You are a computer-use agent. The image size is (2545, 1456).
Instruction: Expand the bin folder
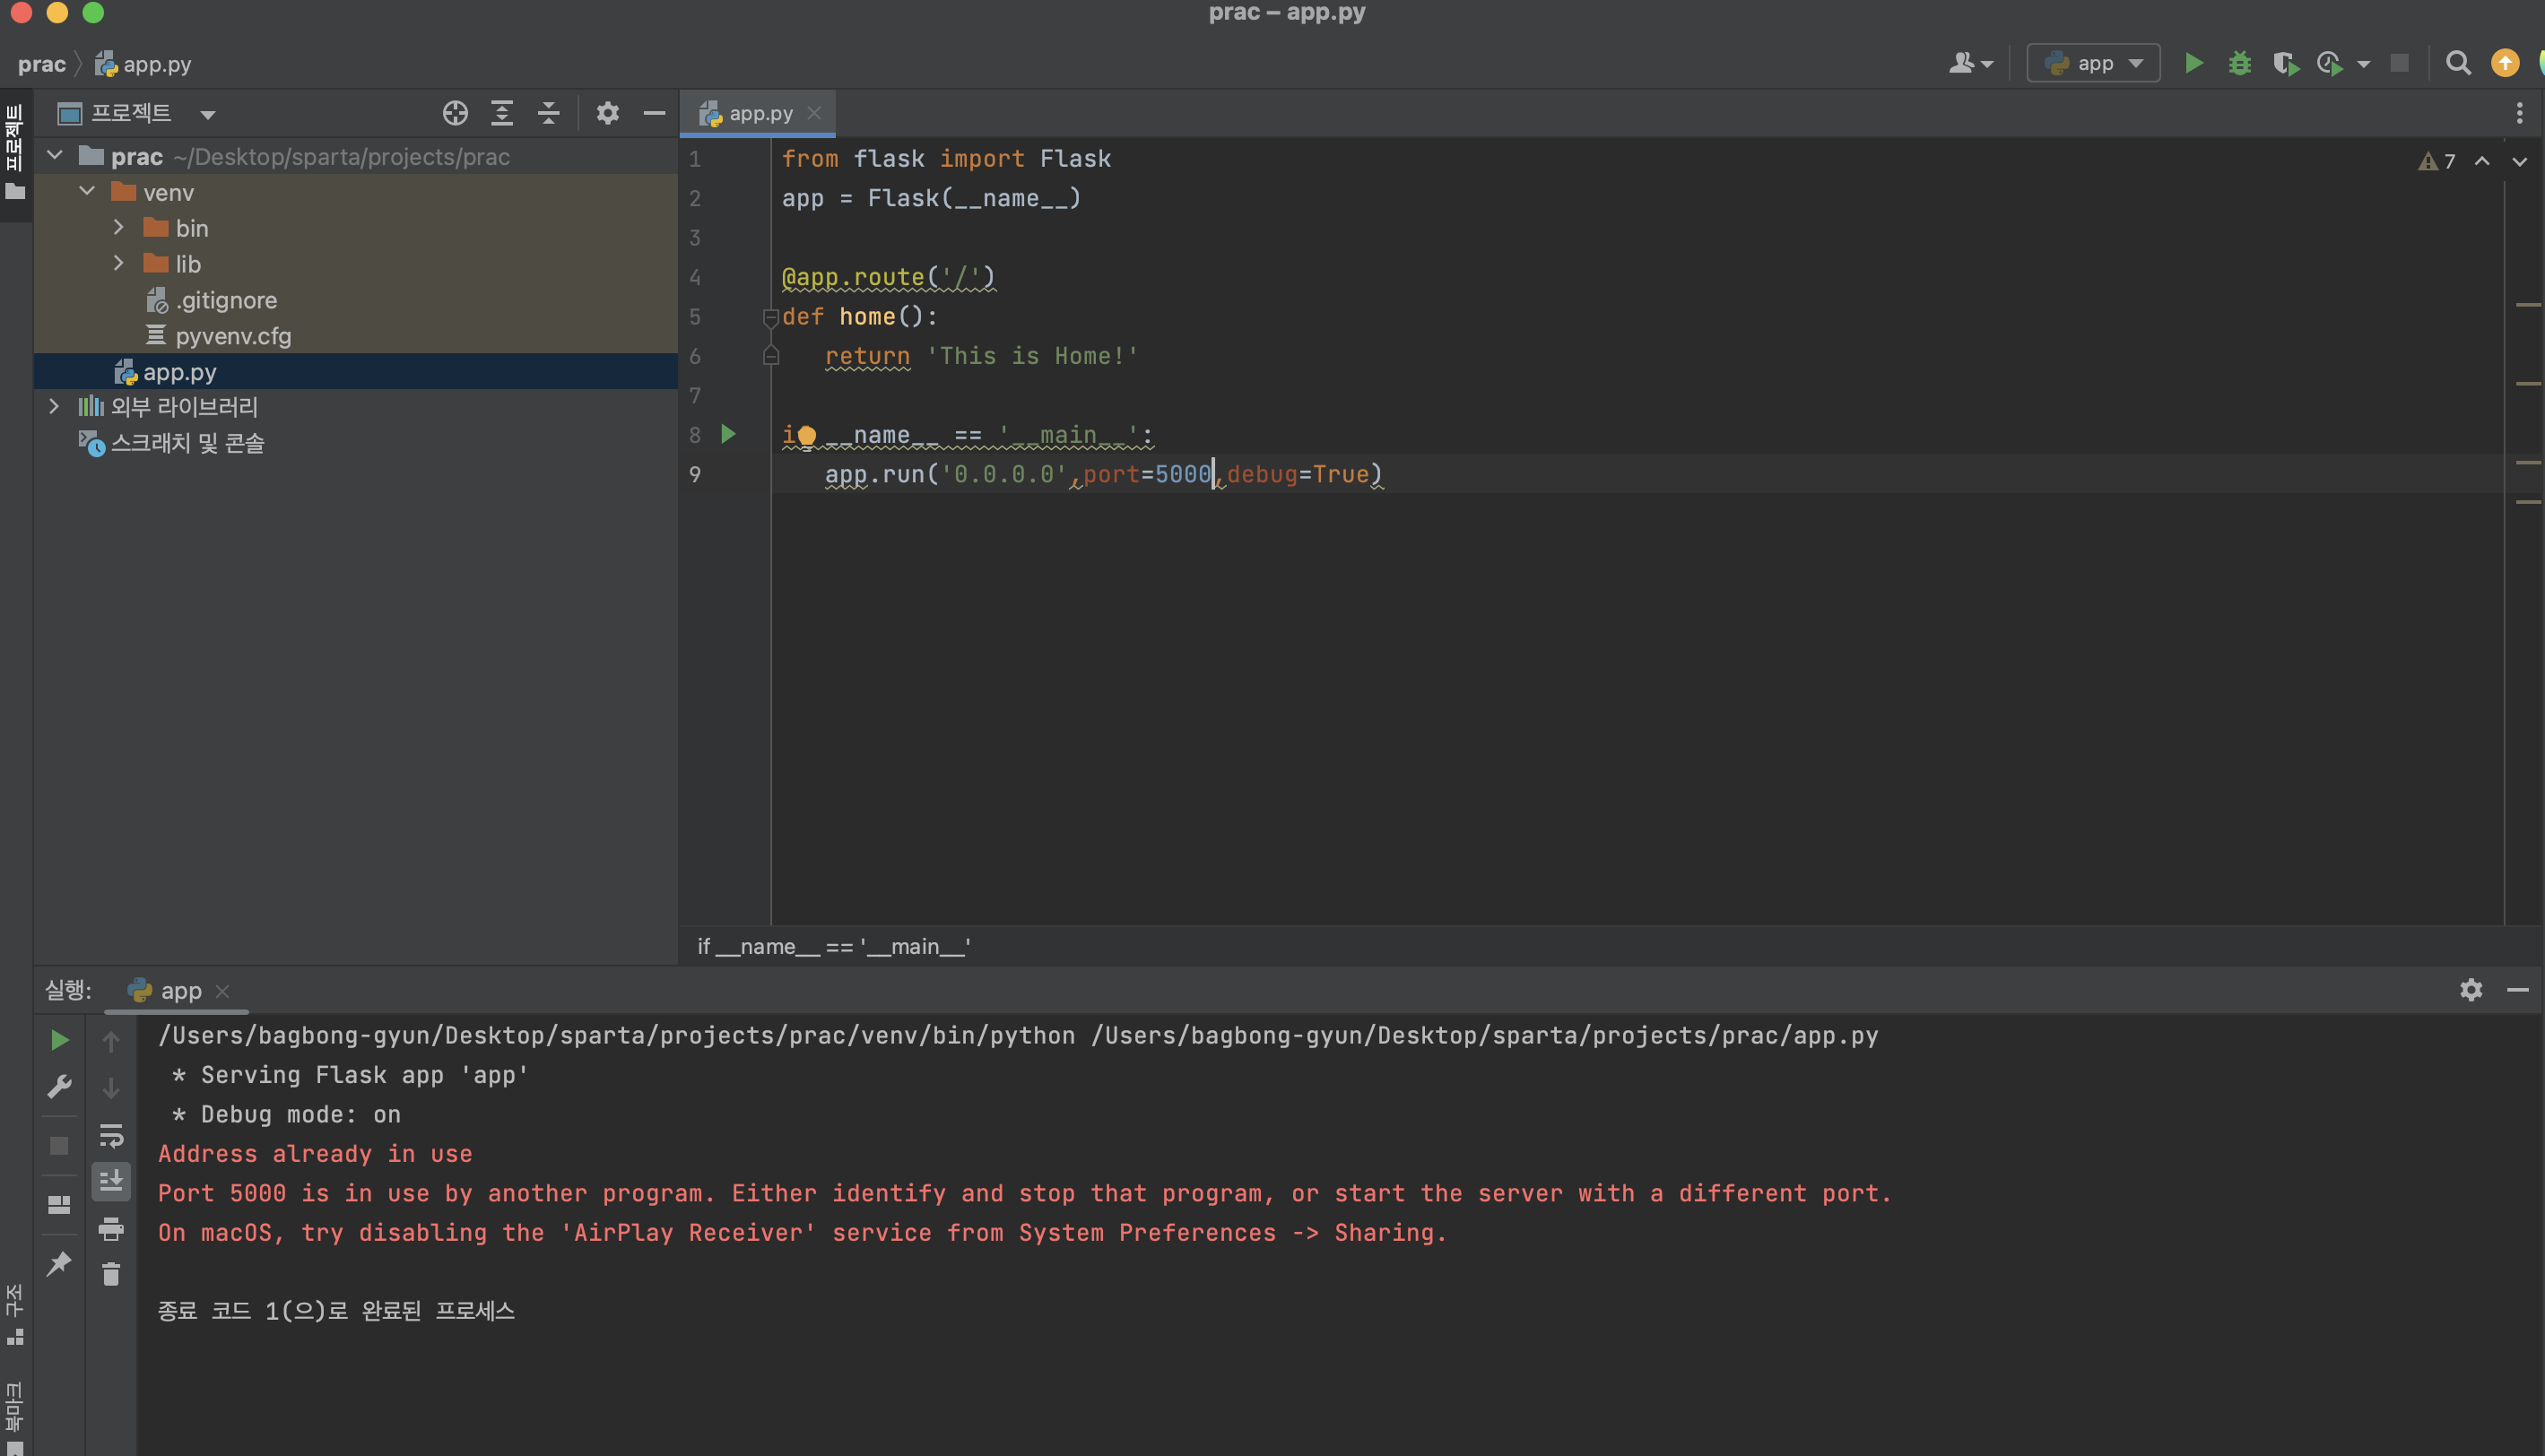point(119,227)
